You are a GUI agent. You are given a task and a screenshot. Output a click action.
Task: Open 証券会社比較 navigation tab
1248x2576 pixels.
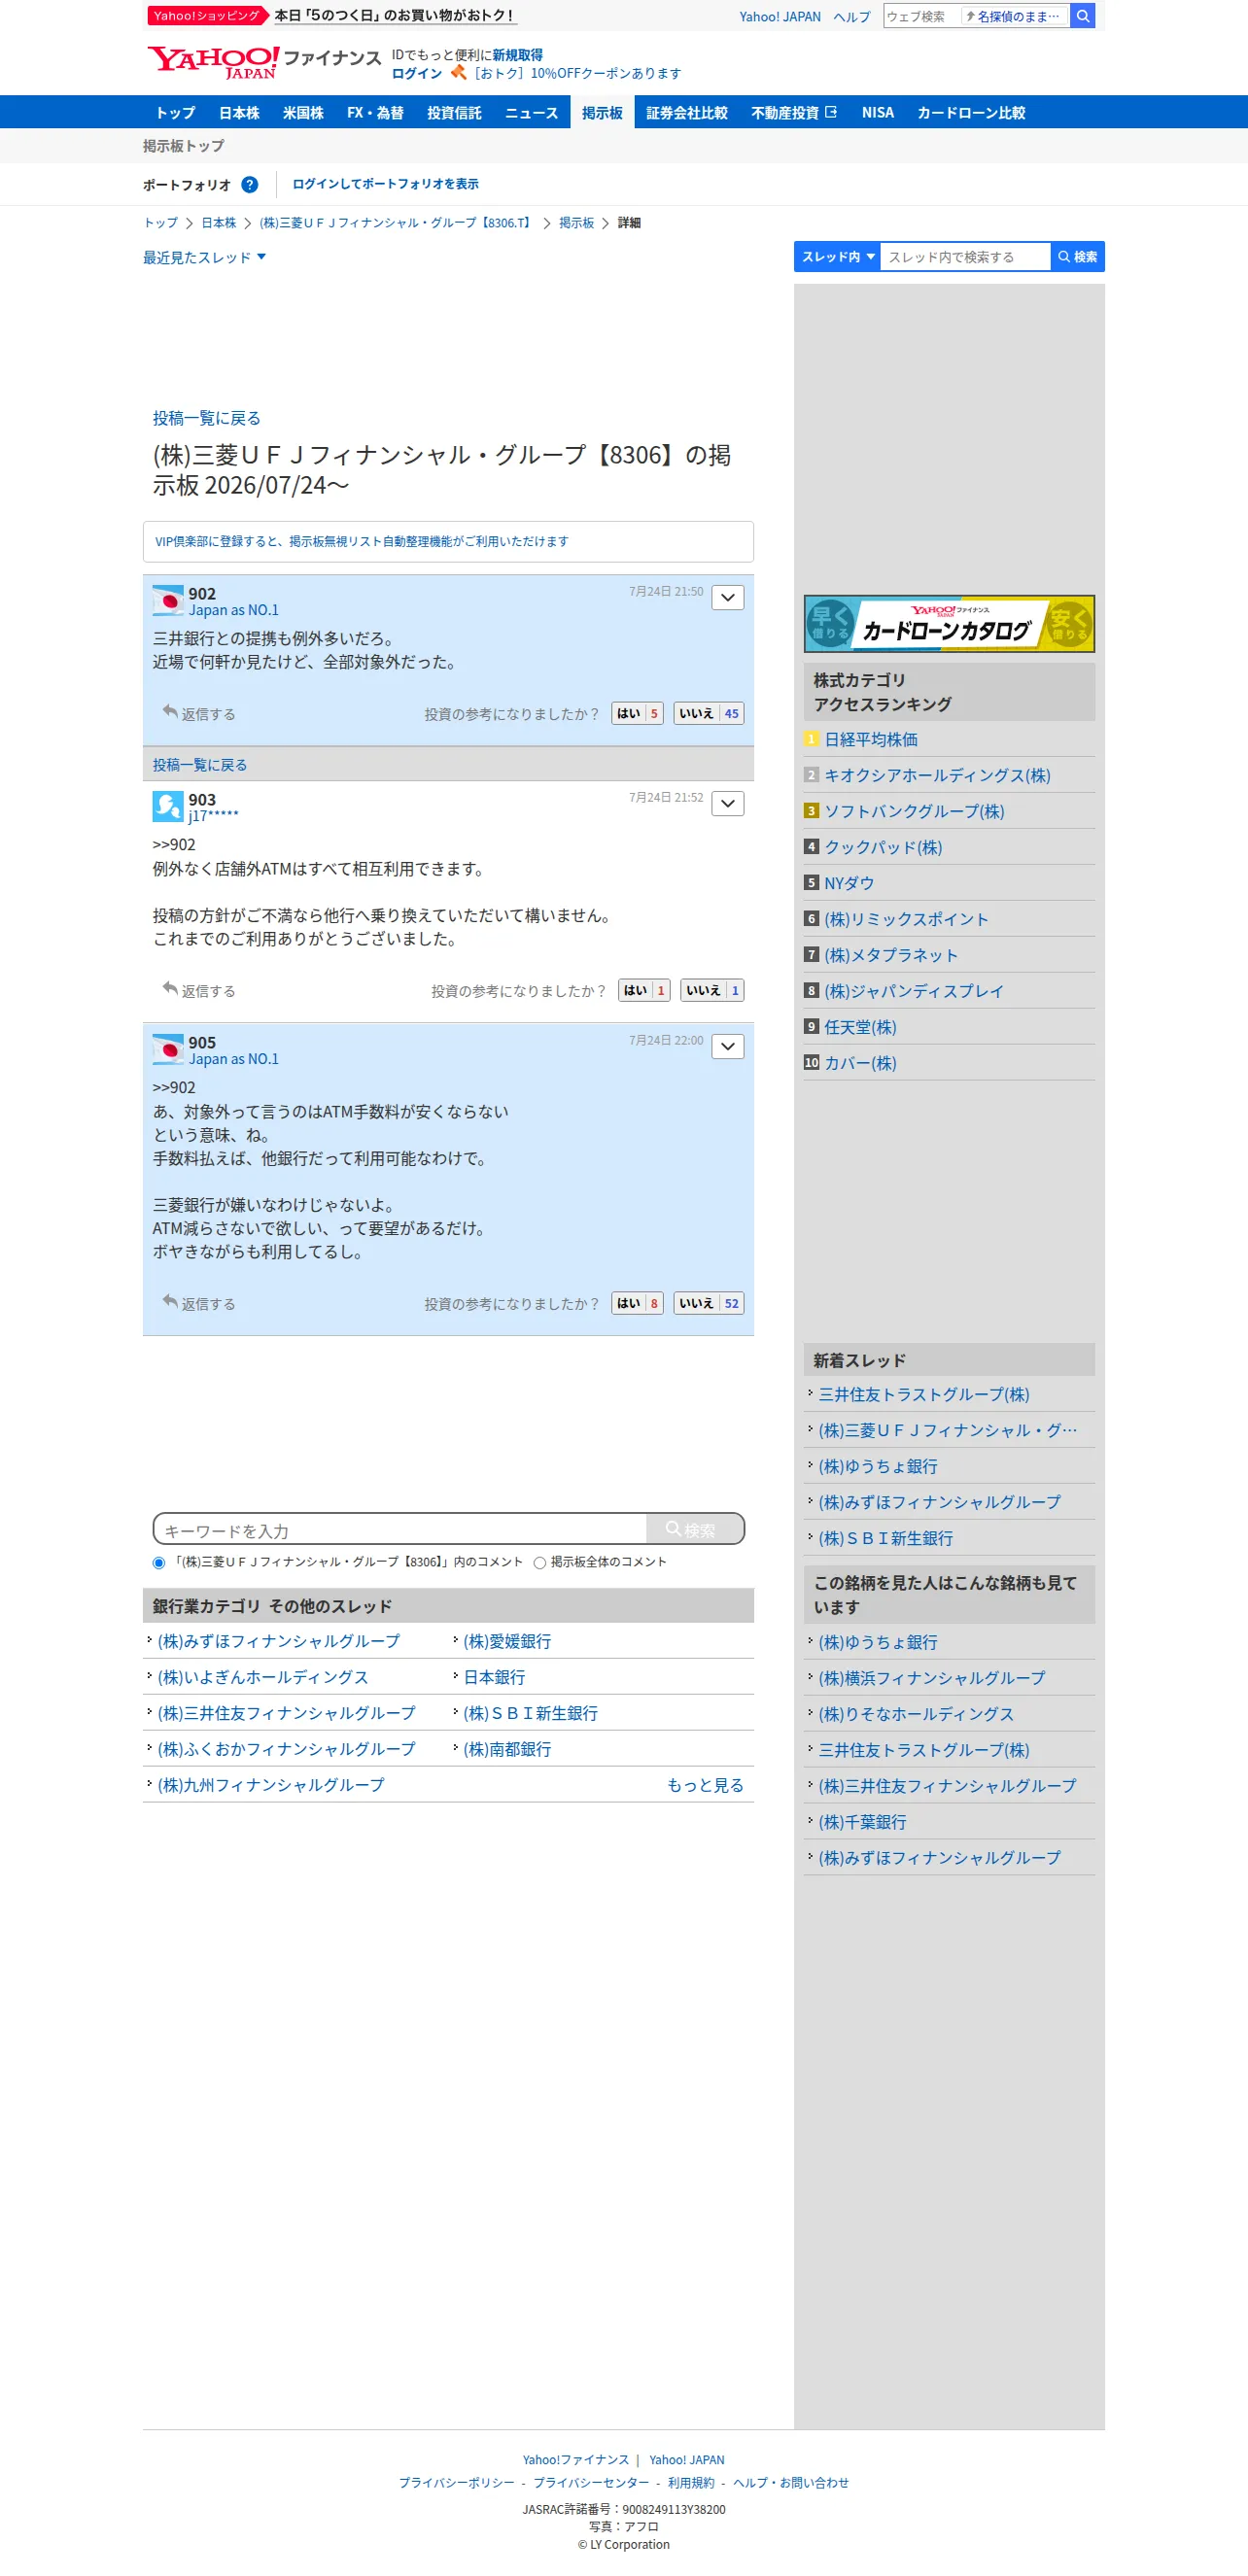[687, 113]
